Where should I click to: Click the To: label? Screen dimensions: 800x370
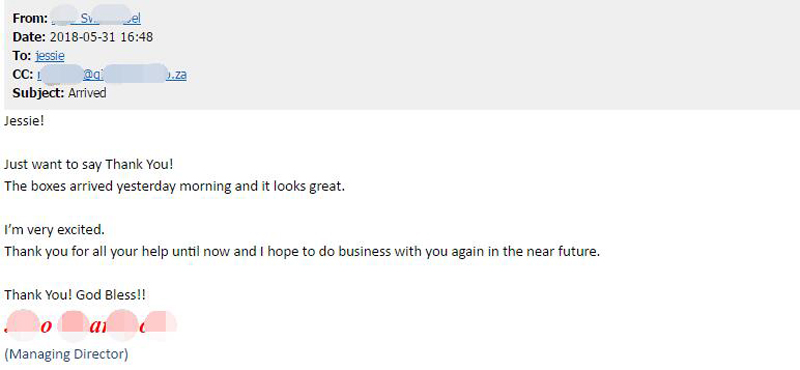[x=22, y=56]
